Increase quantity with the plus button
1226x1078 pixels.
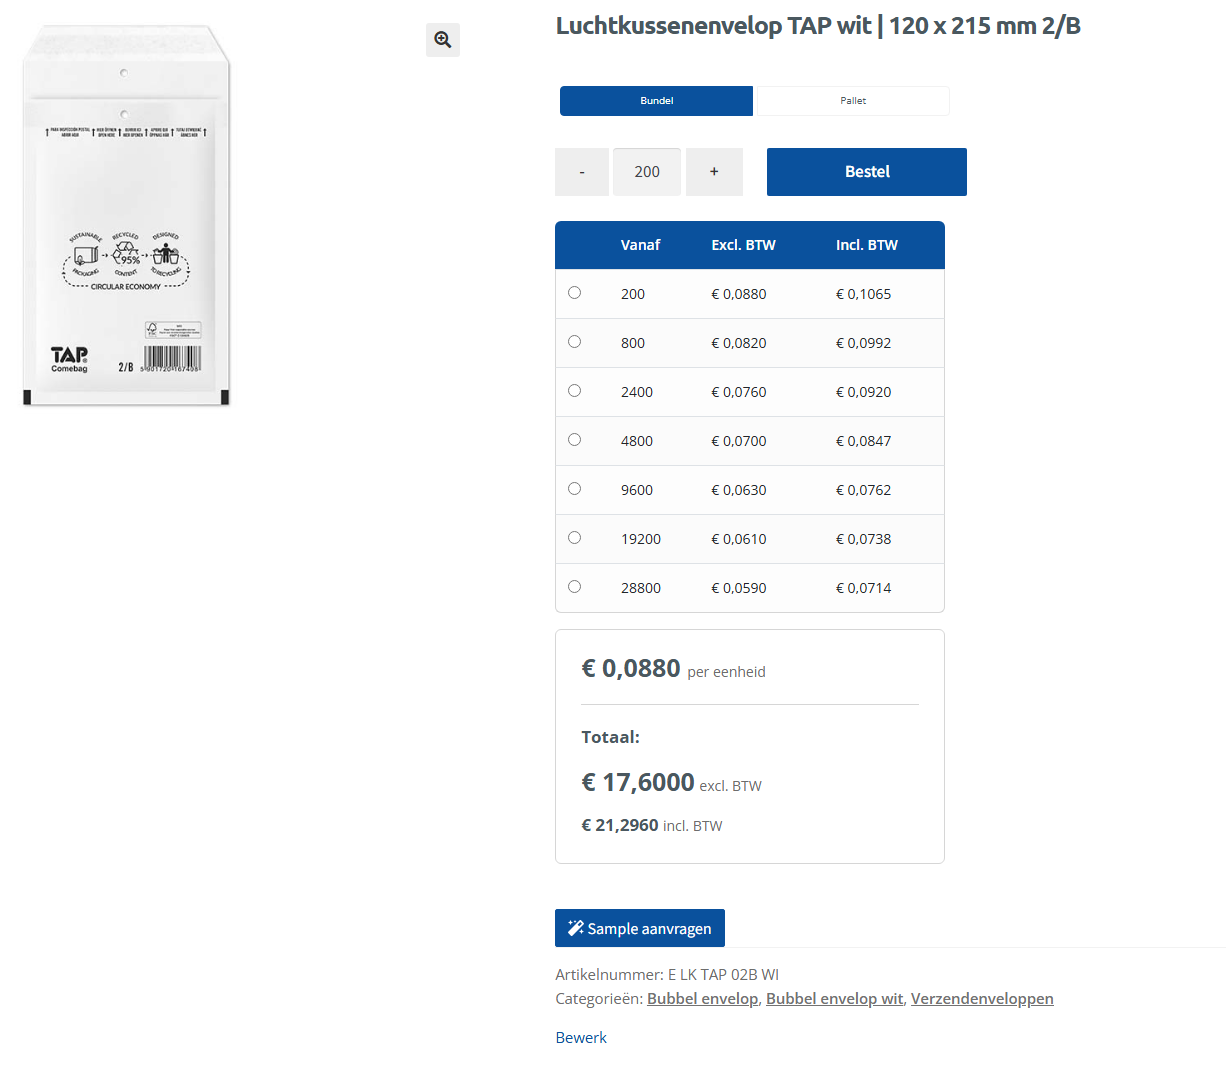coord(714,172)
